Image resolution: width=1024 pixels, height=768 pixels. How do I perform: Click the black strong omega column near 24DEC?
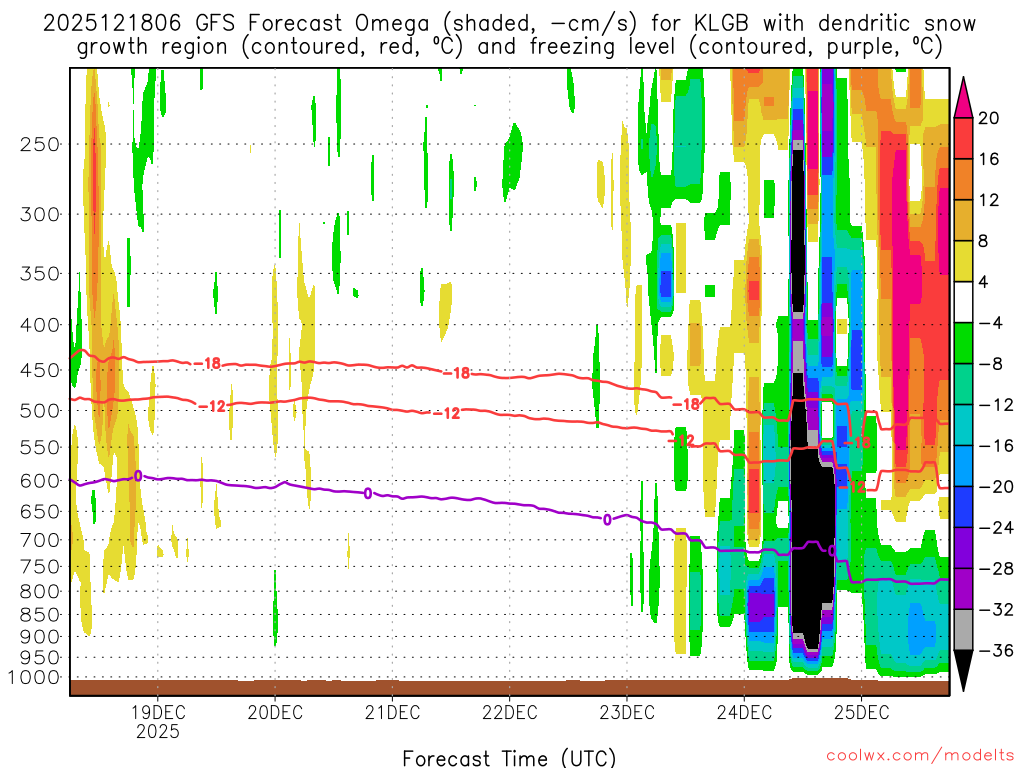(812, 516)
